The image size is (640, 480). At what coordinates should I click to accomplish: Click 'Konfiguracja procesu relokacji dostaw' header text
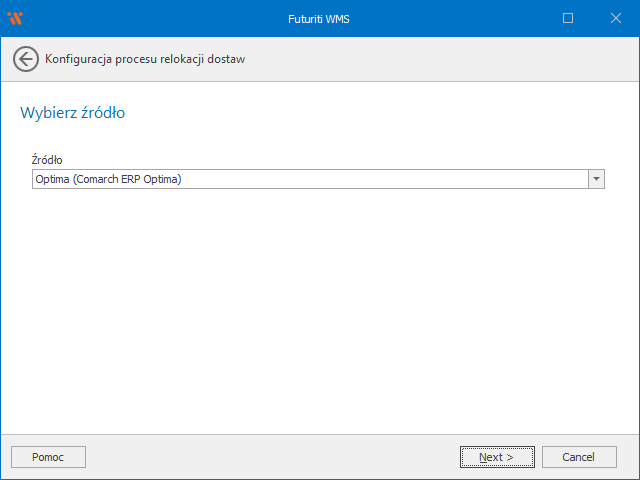pos(145,59)
